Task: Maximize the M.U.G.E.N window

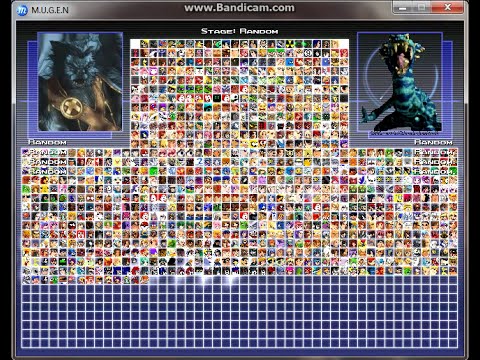Action: point(422,7)
